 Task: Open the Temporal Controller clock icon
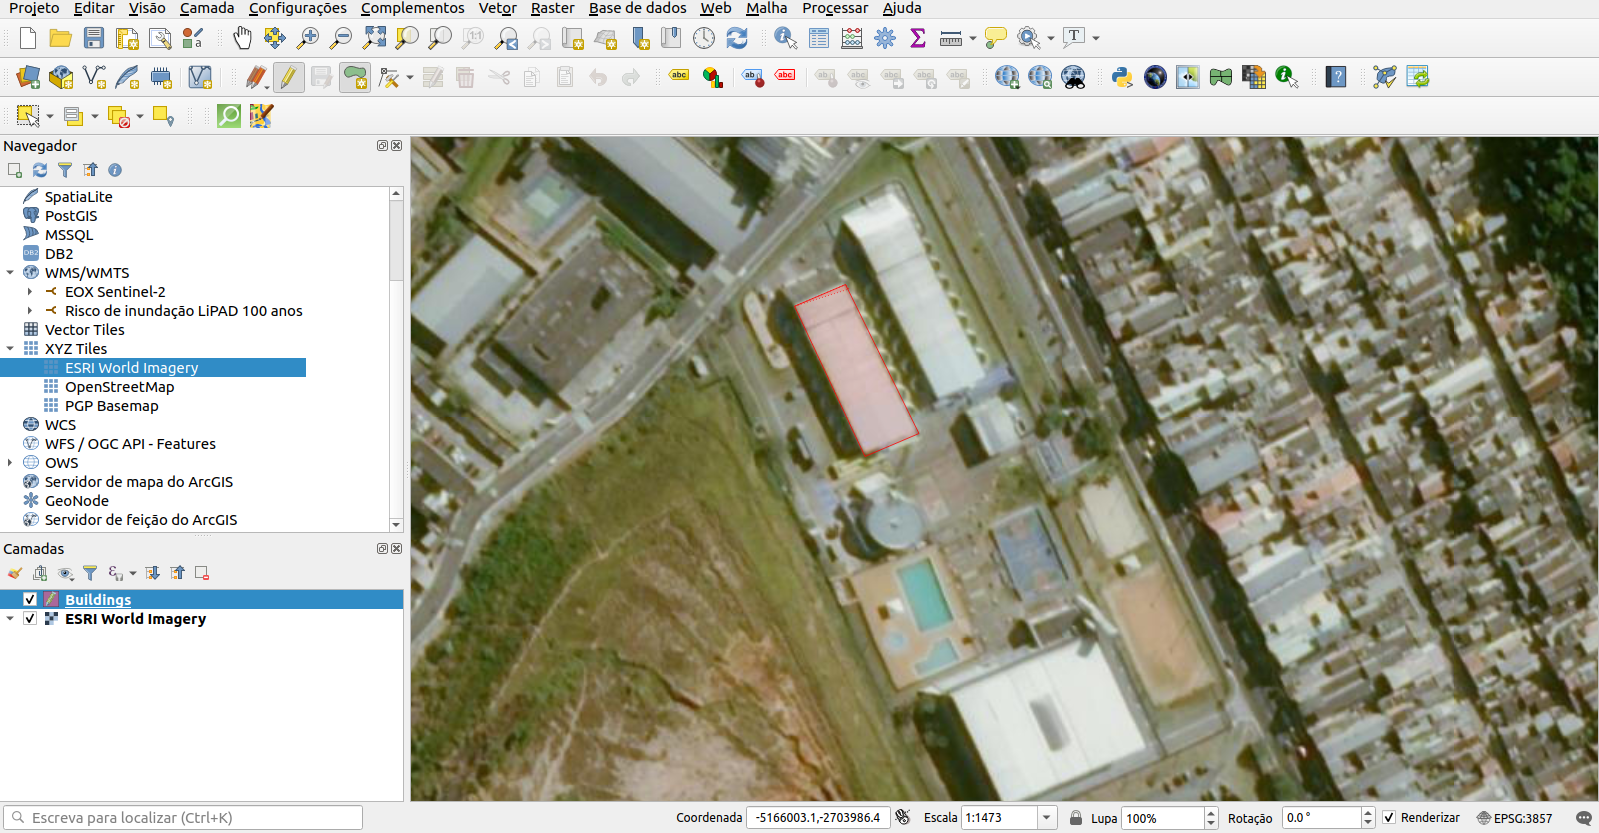point(704,38)
